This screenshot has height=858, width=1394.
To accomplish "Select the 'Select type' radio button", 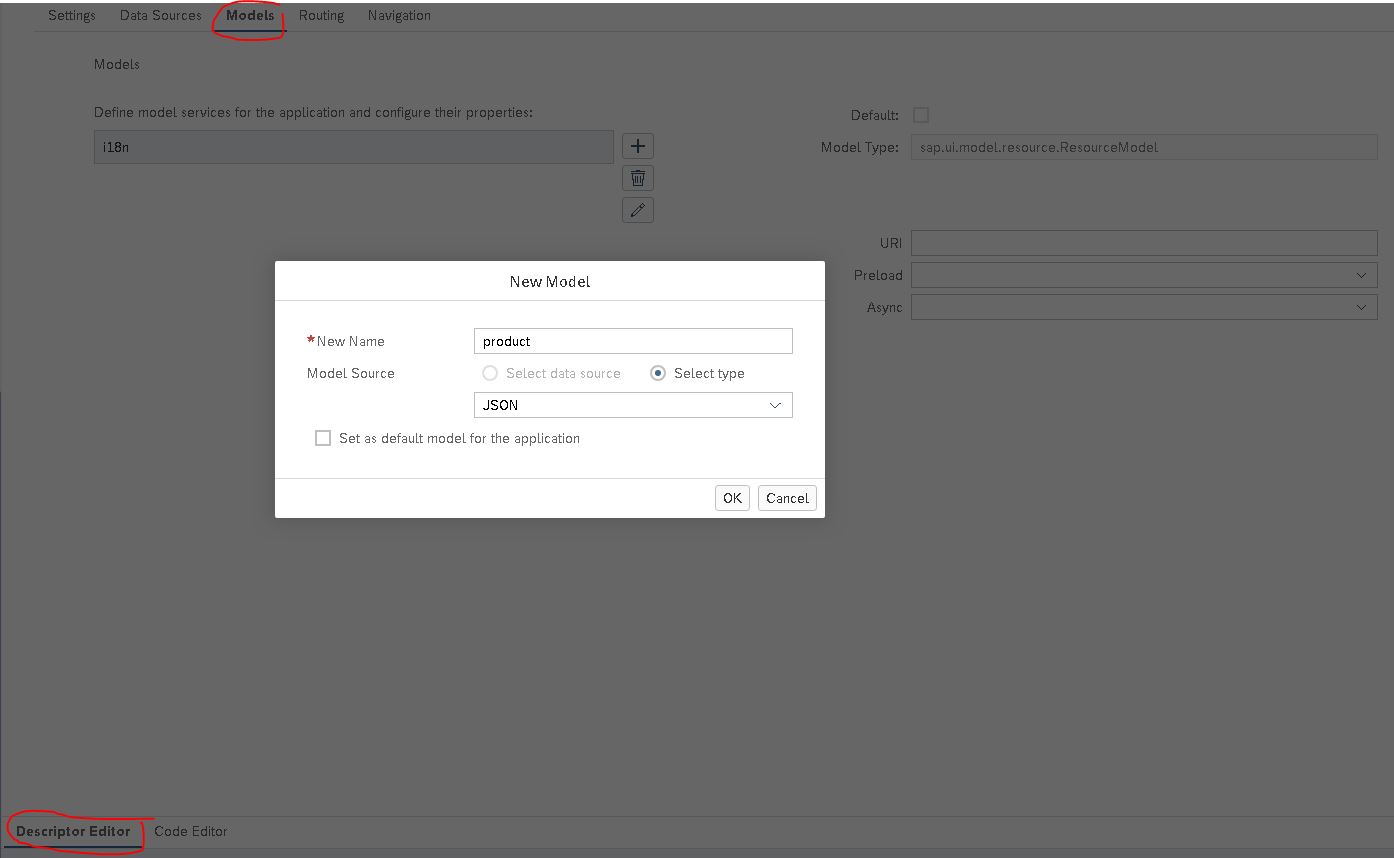I will (x=658, y=373).
